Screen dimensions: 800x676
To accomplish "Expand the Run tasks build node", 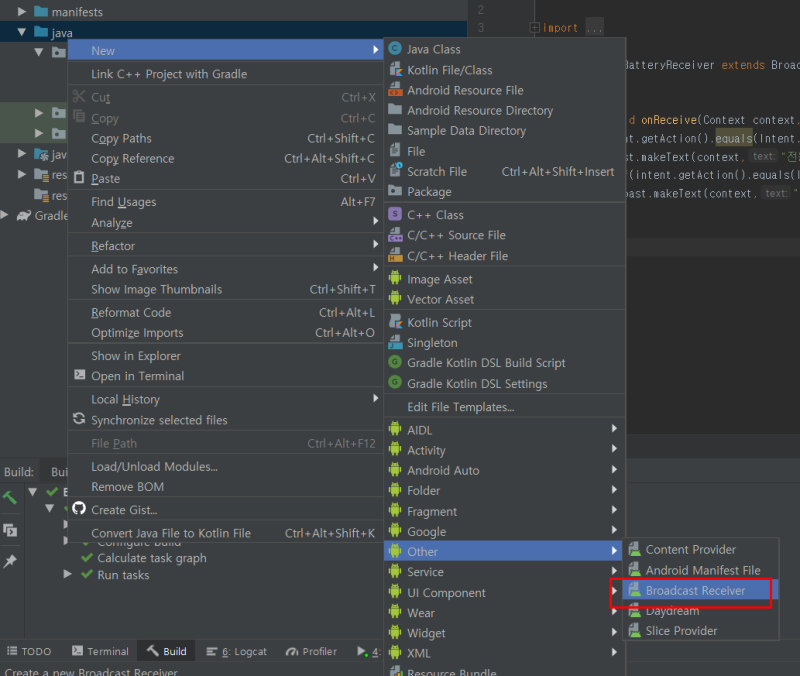I will 68,575.
